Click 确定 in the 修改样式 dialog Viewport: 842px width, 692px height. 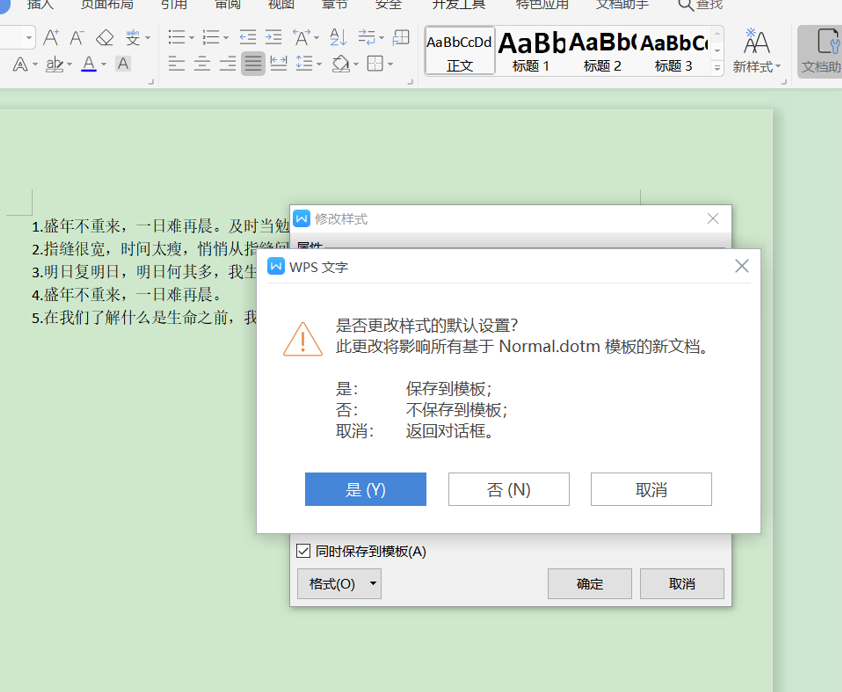coord(590,584)
